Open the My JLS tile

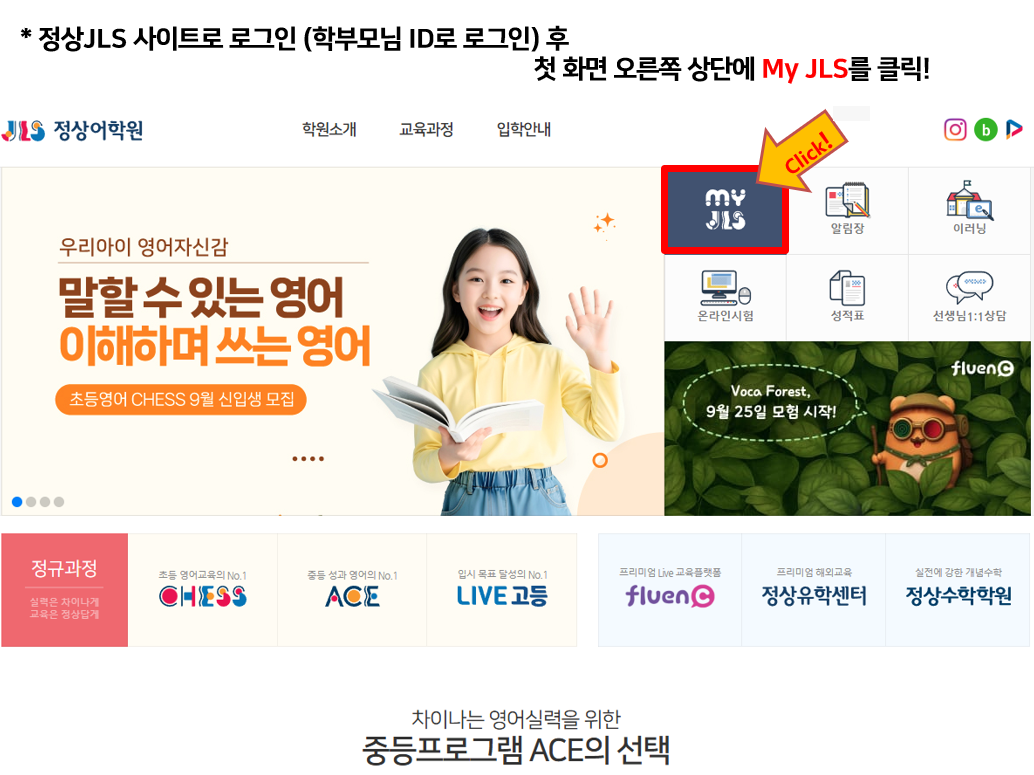click(725, 210)
